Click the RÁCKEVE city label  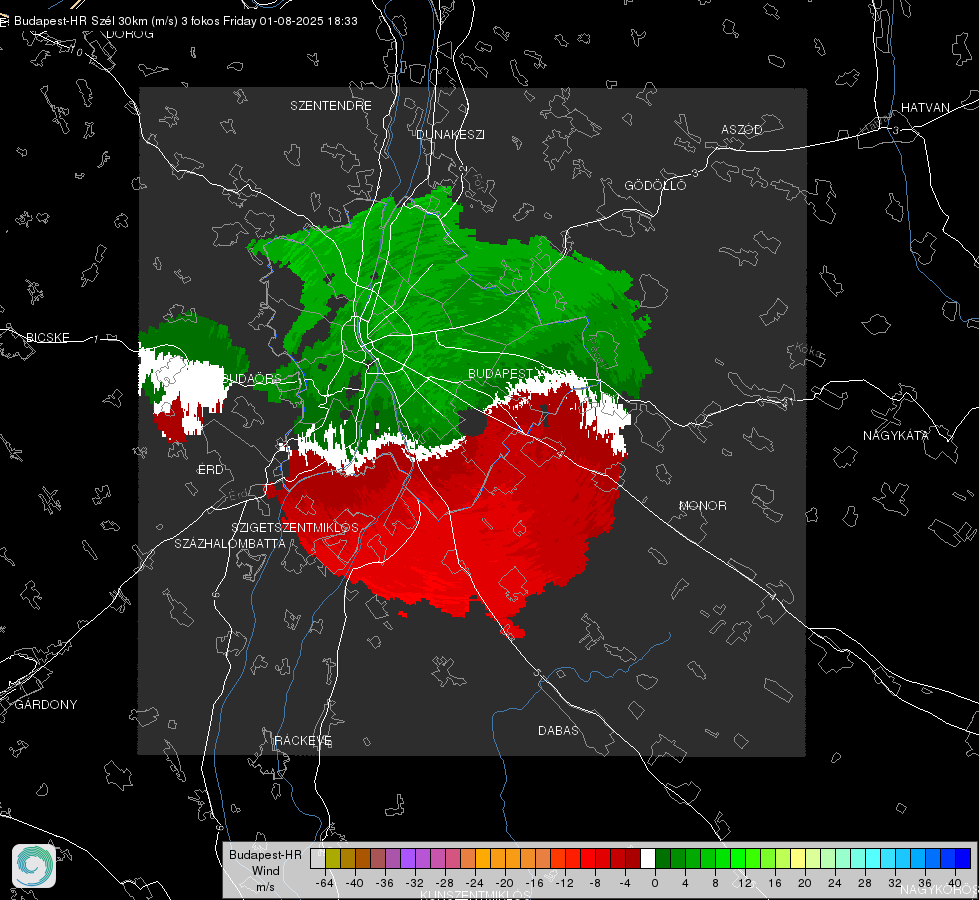(303, 740)
